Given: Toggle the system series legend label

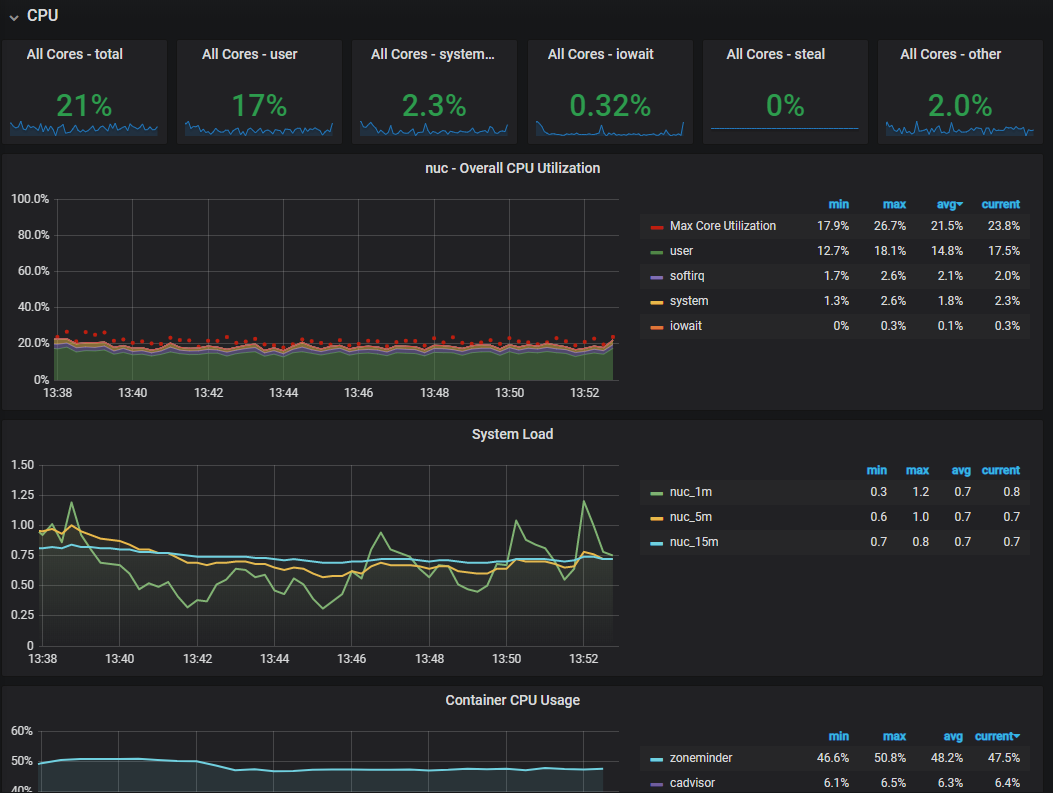Looking at the screenshot, I should (x=689, y=301).
